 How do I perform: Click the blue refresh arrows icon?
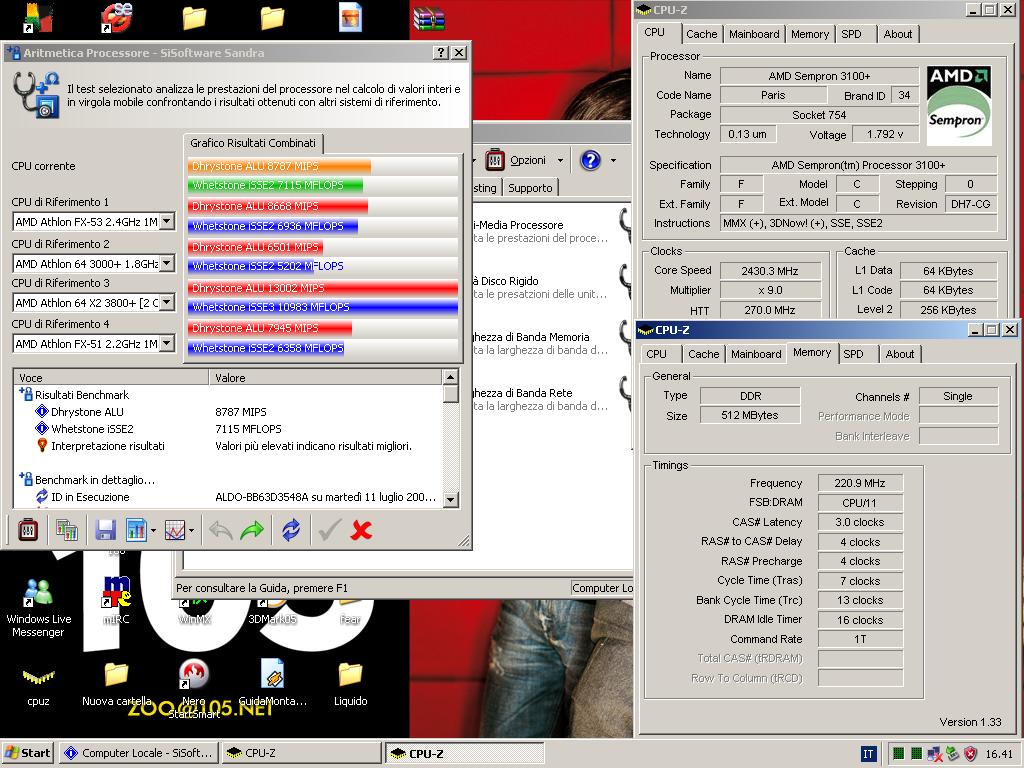pos(291,530)
